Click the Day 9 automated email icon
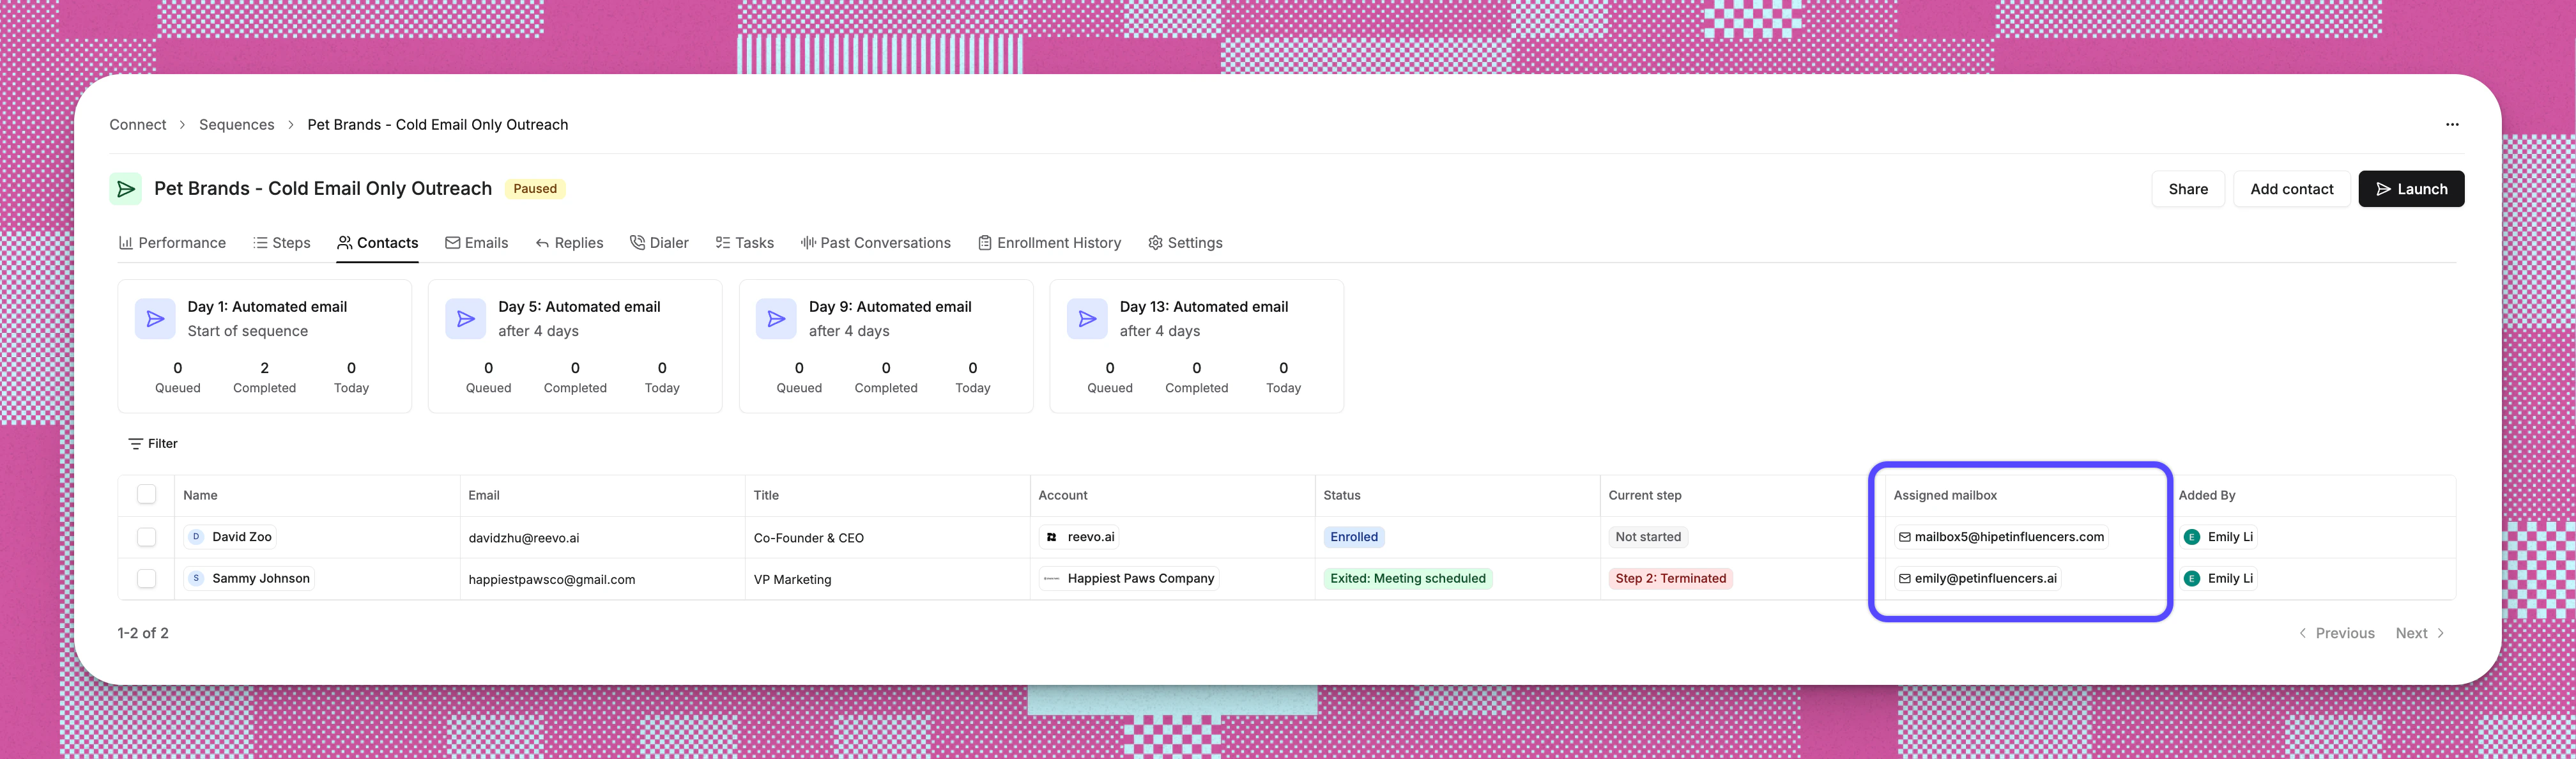This screenshot has width=2576, height=759. (x=776, y=319)
